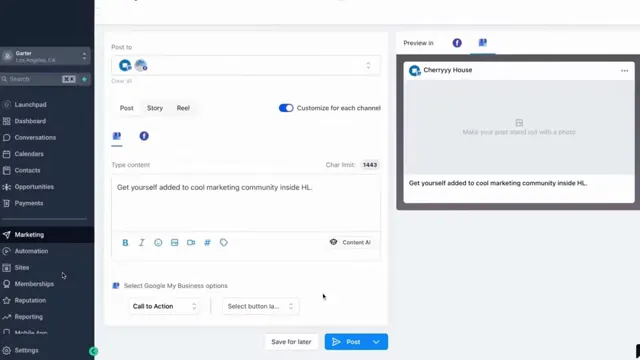The image size is (640, 360).
Task: Open Sites in the sidebar
Action: tap(22, 268)
